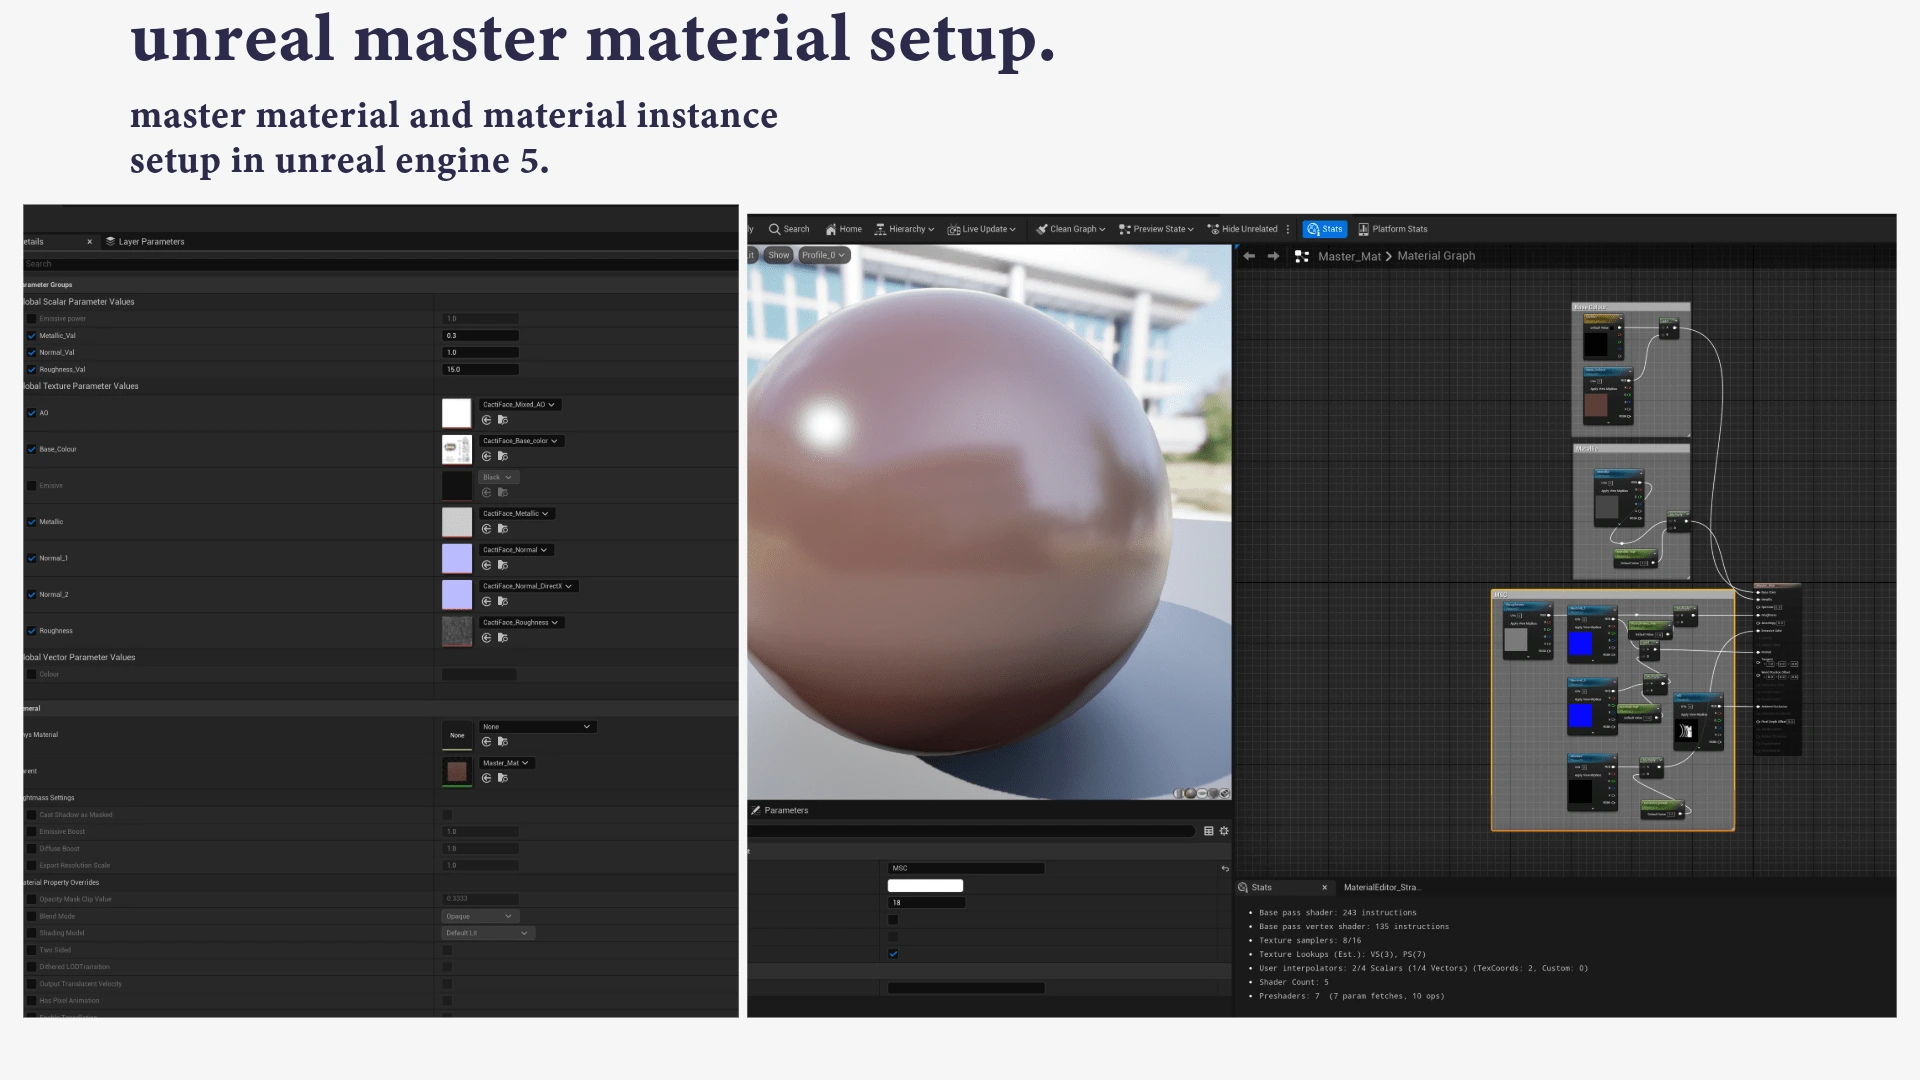1920x1080 pixels.
Task: Close the Stats tab
Action: click(x=1324, y=887)
